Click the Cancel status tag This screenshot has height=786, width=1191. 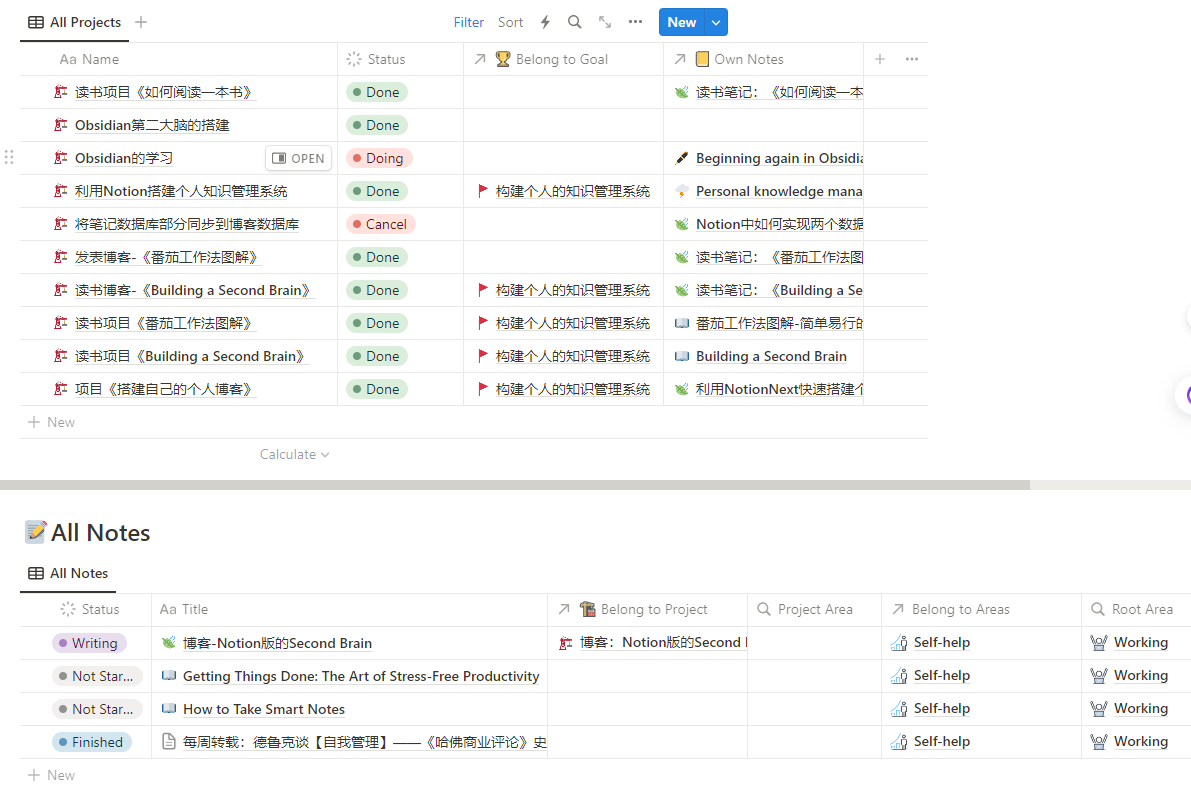pos(380,224)
